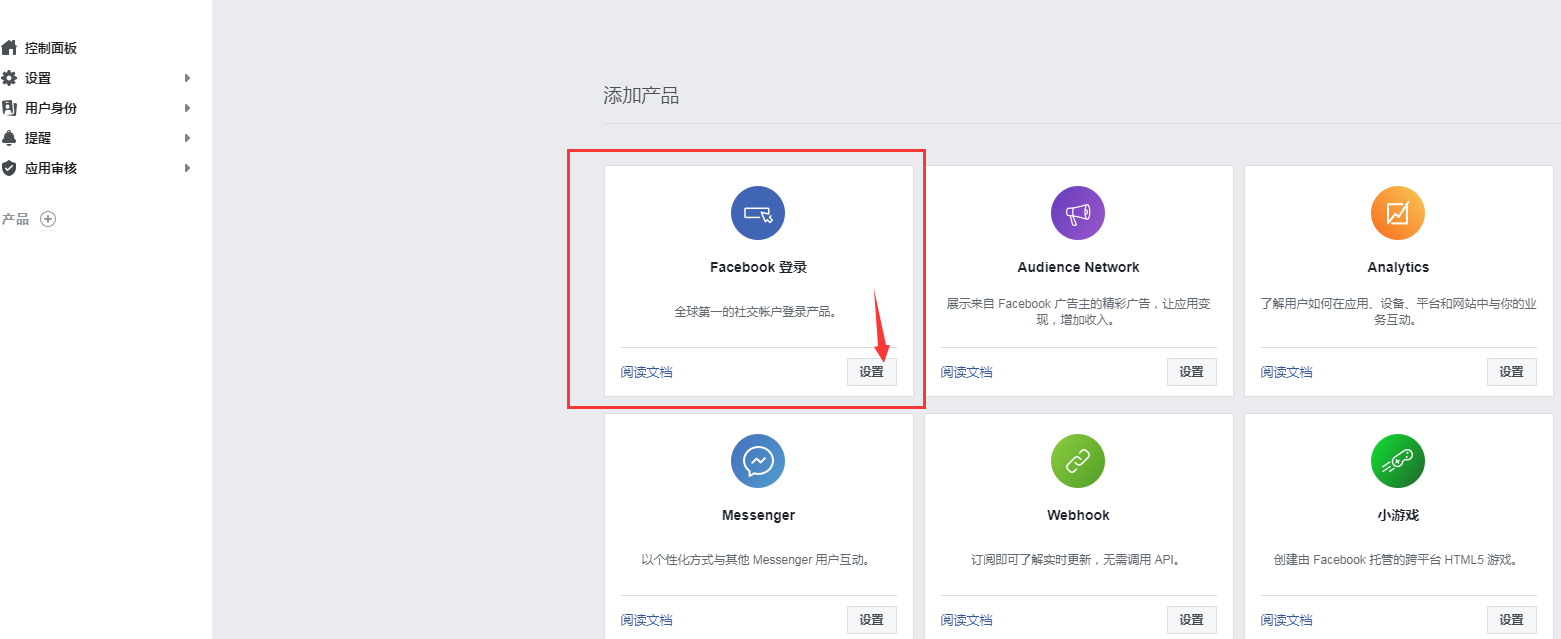Image resolution: width=1561 pixels, height=639 pixels.
Task: Click the plus icon next to 产品
Action: point(48,219)
